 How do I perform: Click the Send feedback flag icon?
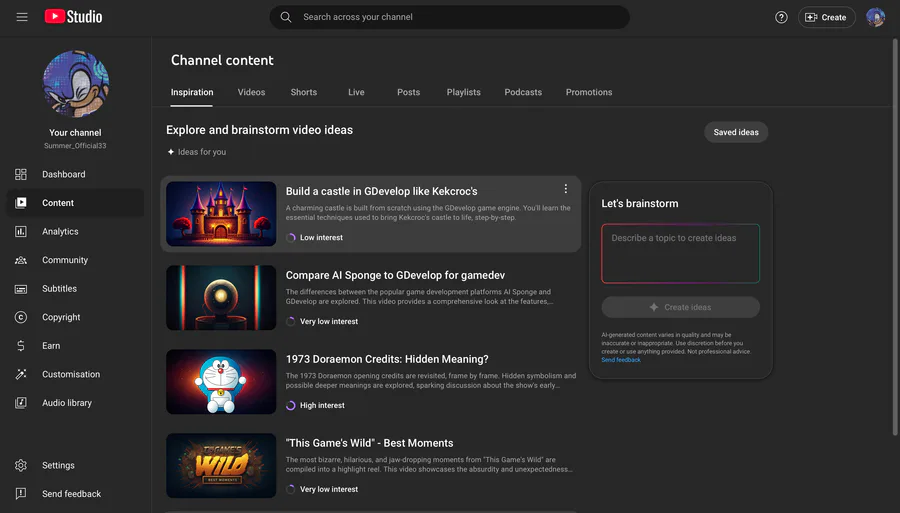click(x=21, y=493)
